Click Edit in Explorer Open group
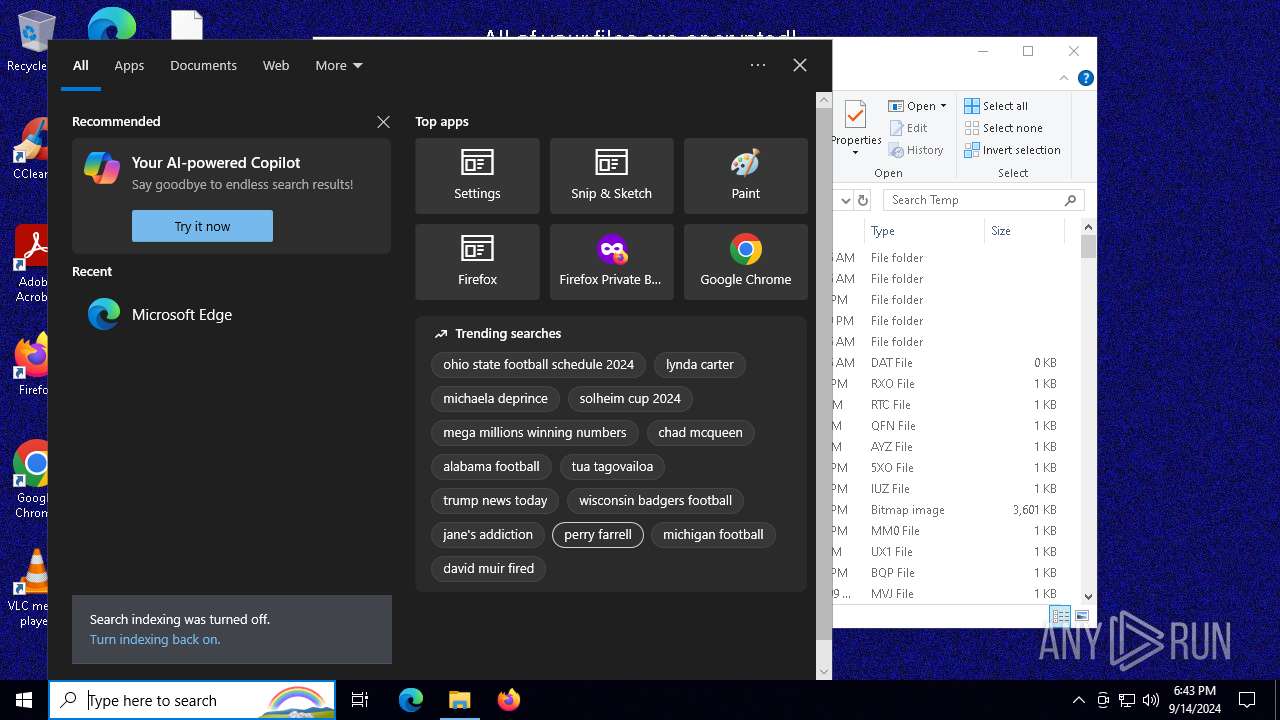Image resolution: width=1280 pixels, height=720 pixels. coord(907,128)
